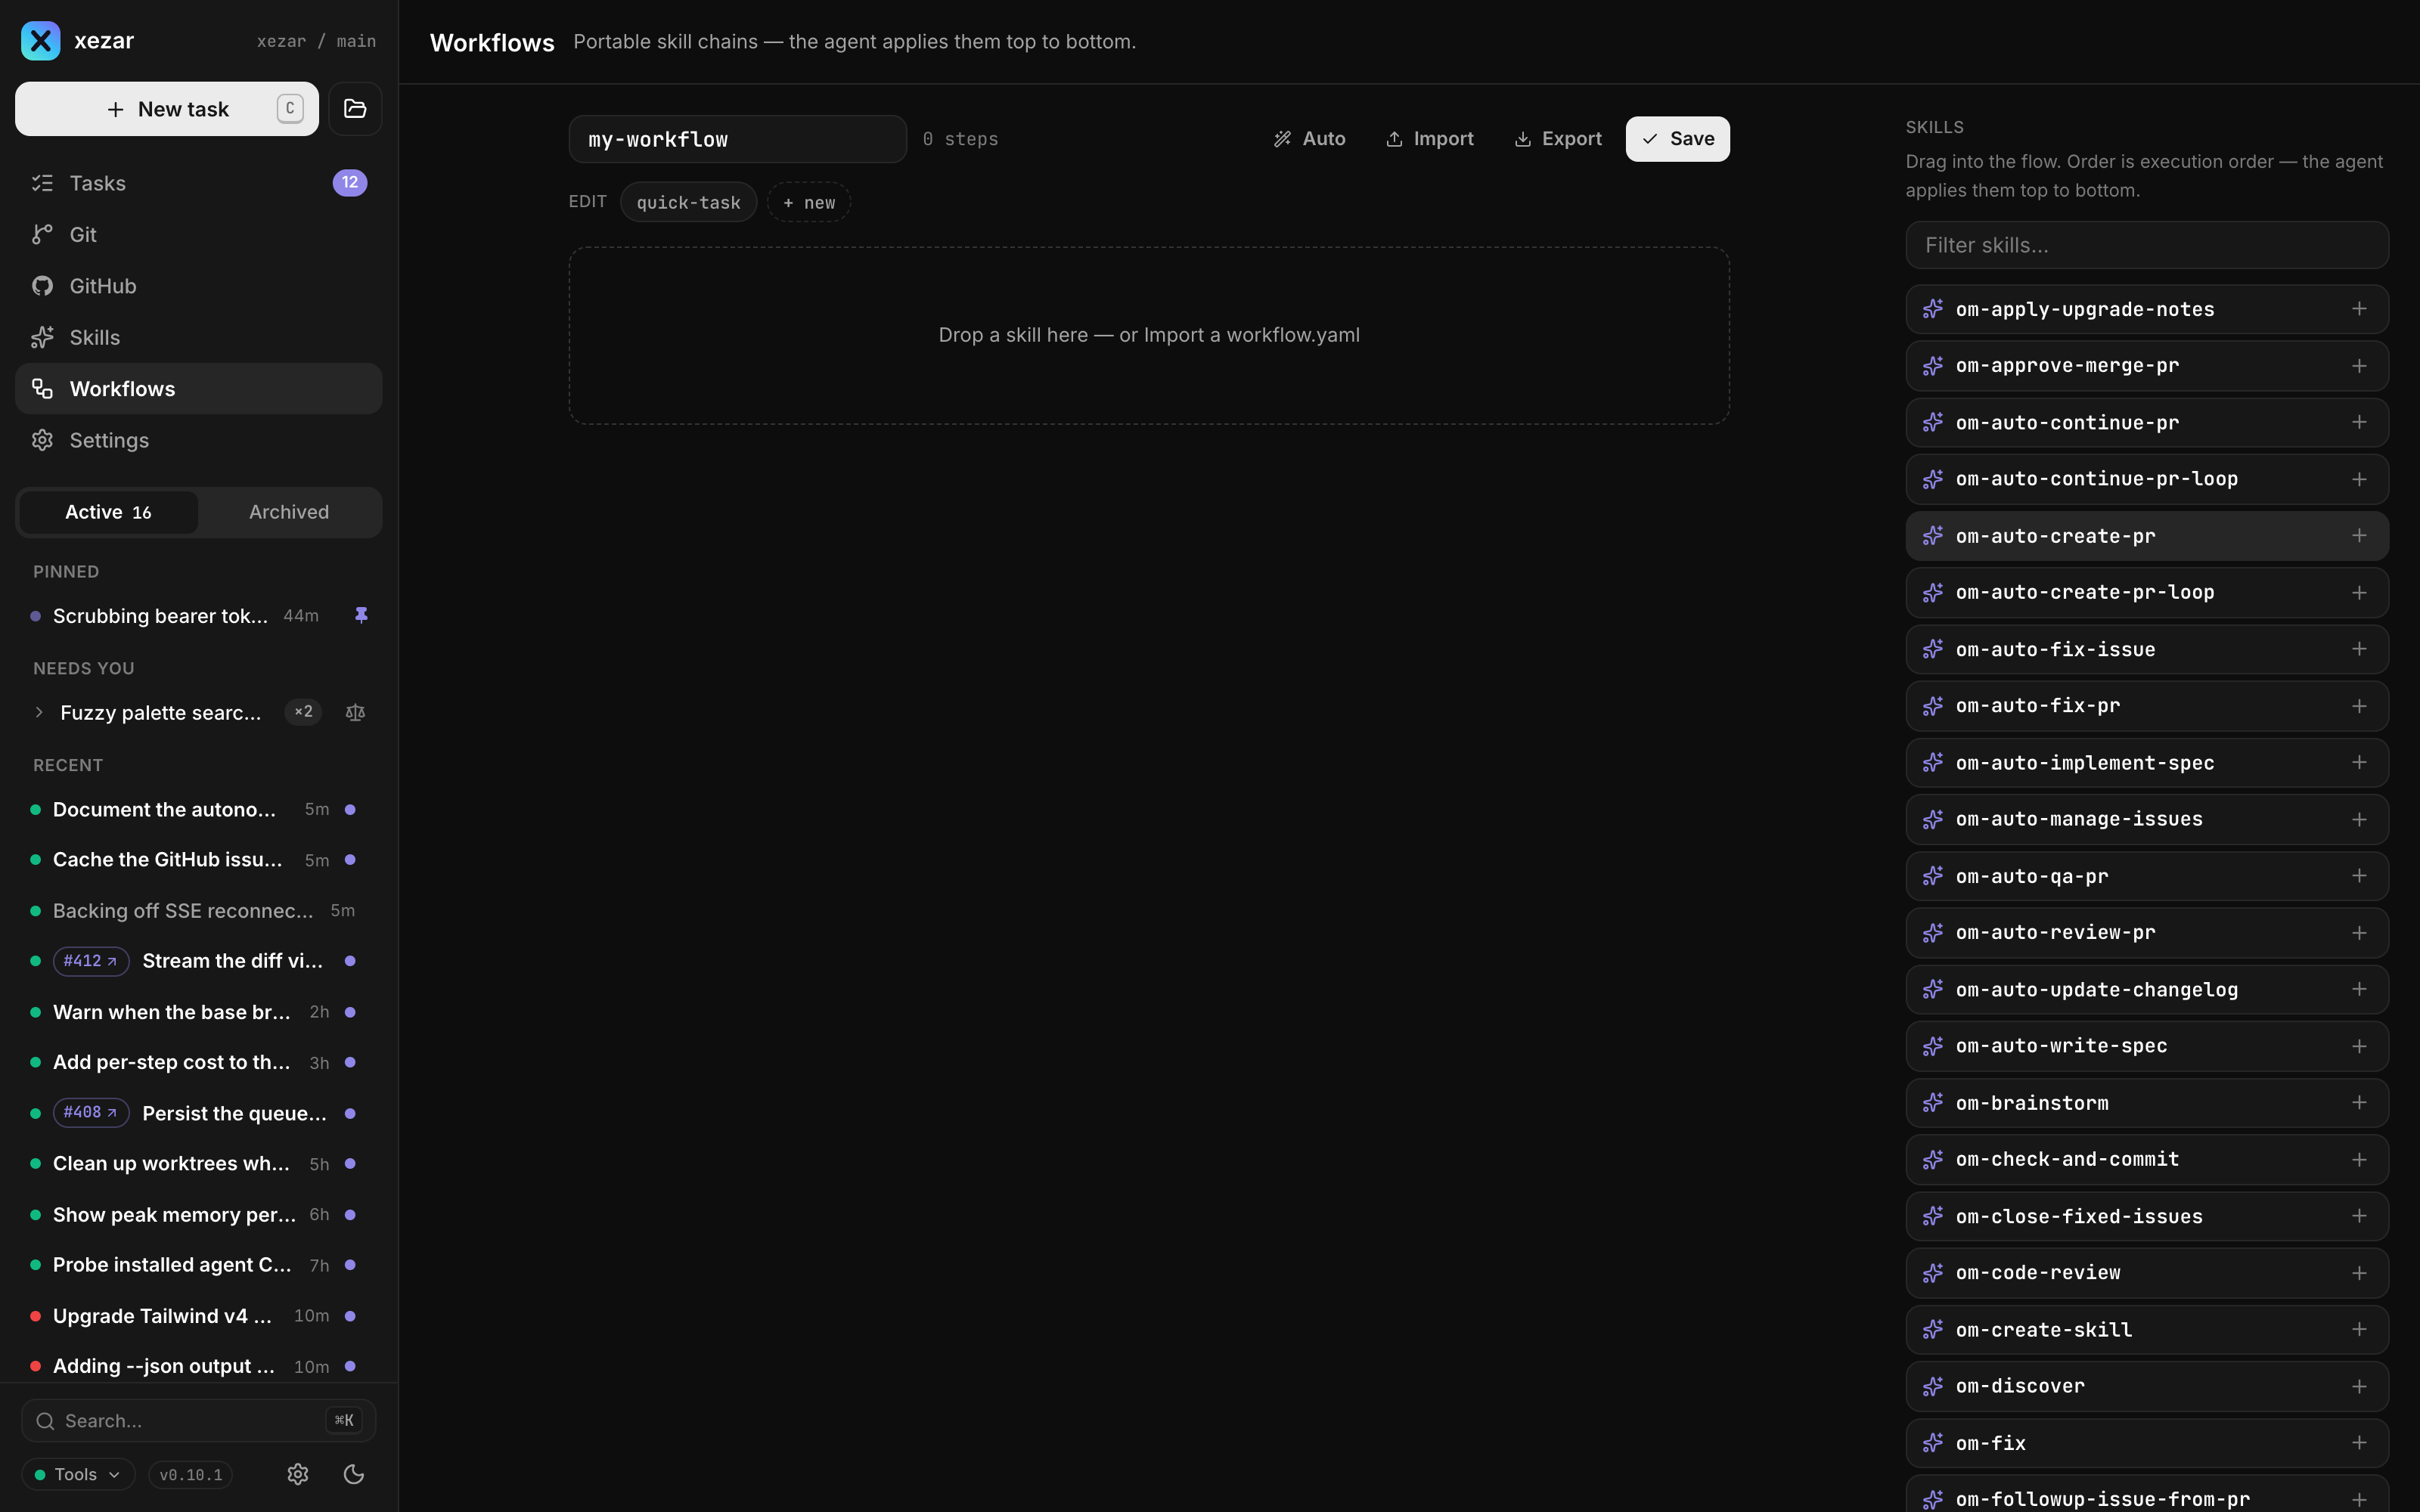Save the workflow

pos(1677,139)
